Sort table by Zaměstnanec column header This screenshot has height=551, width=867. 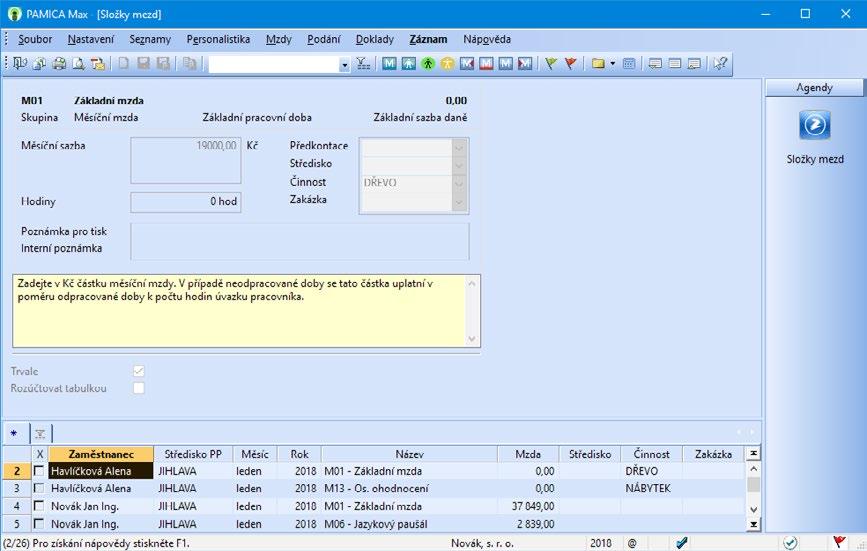(101, 454)
